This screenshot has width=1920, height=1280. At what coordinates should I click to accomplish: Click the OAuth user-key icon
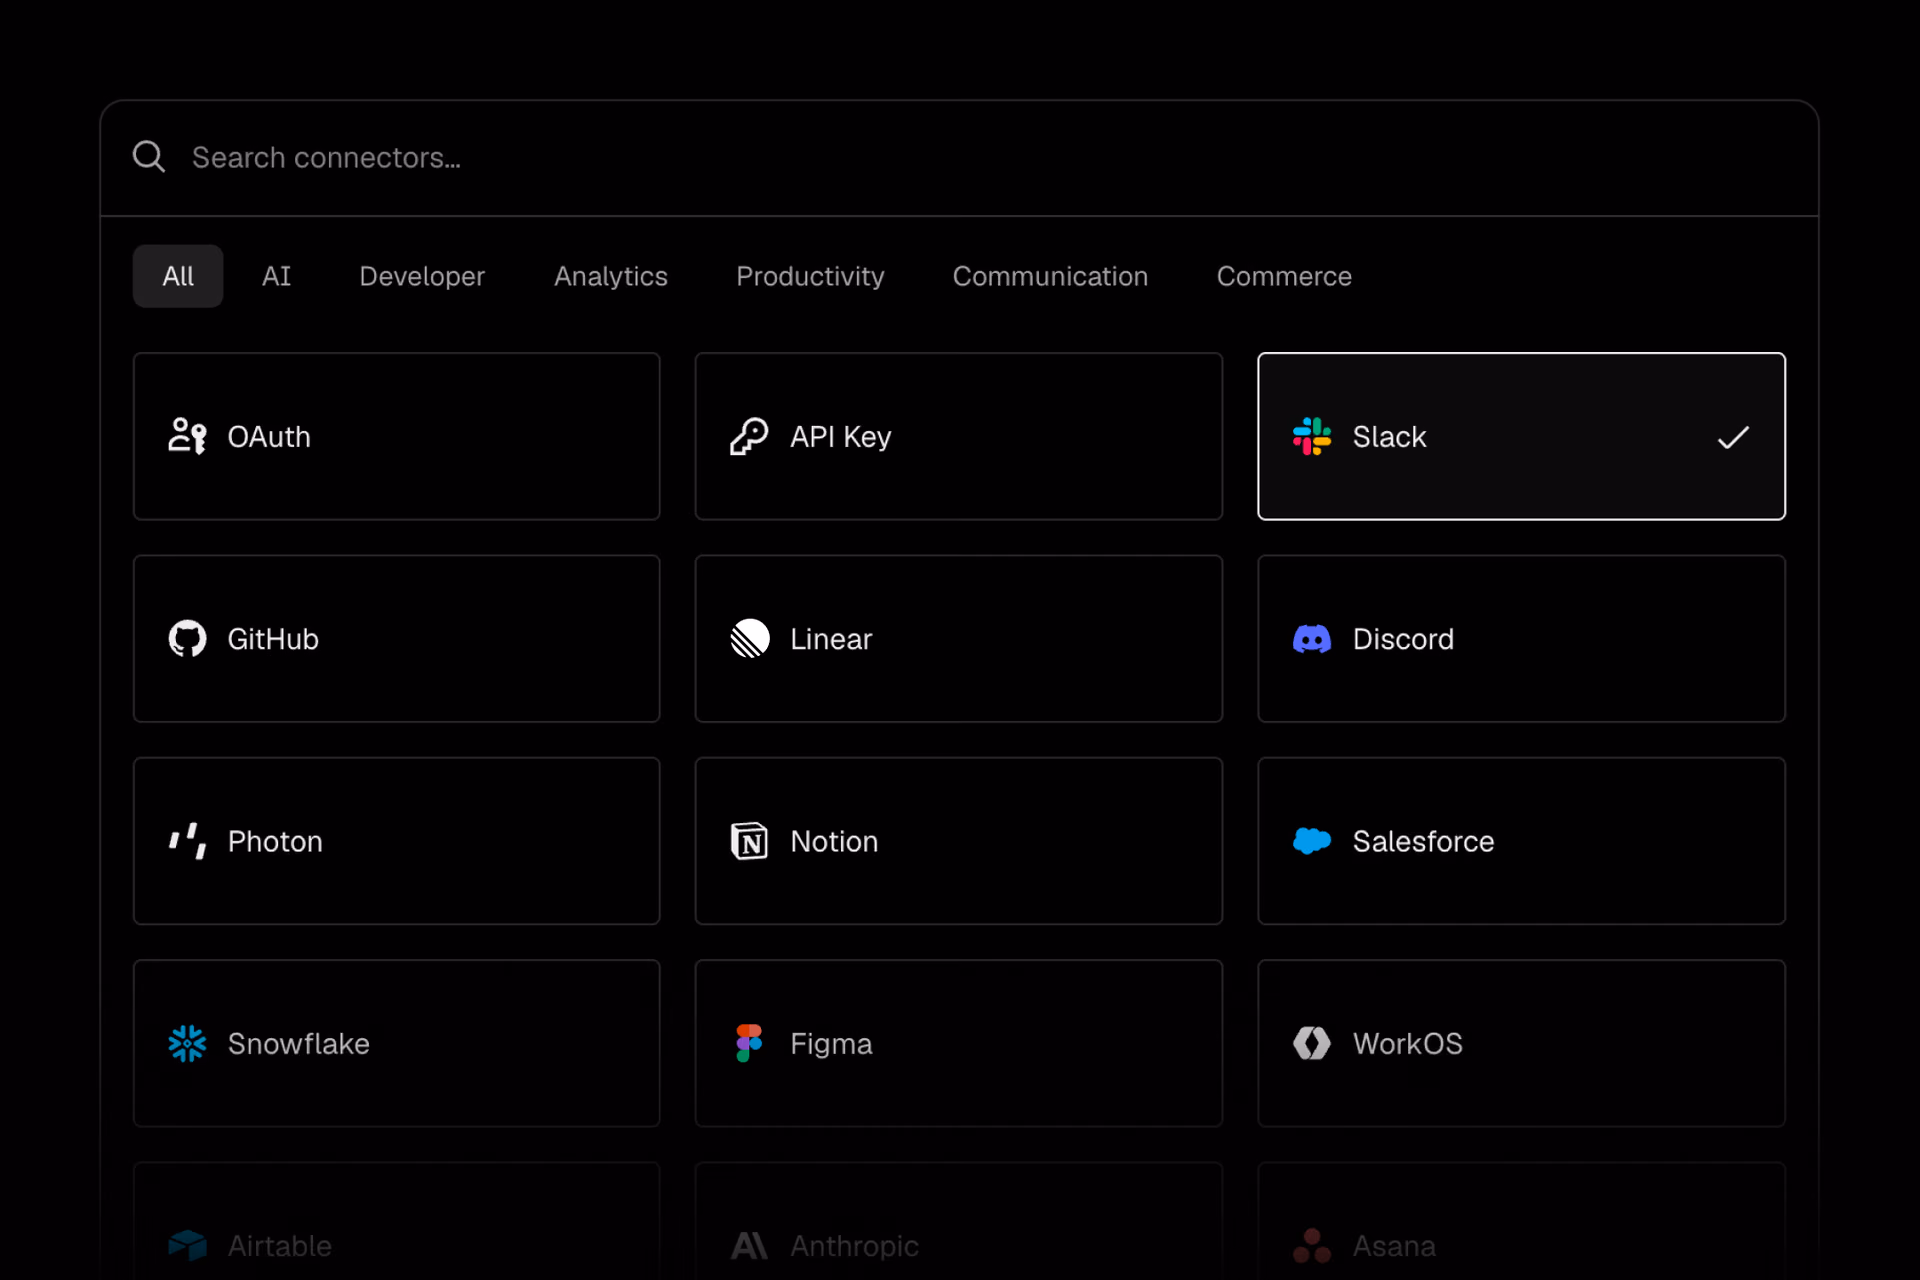187,436
